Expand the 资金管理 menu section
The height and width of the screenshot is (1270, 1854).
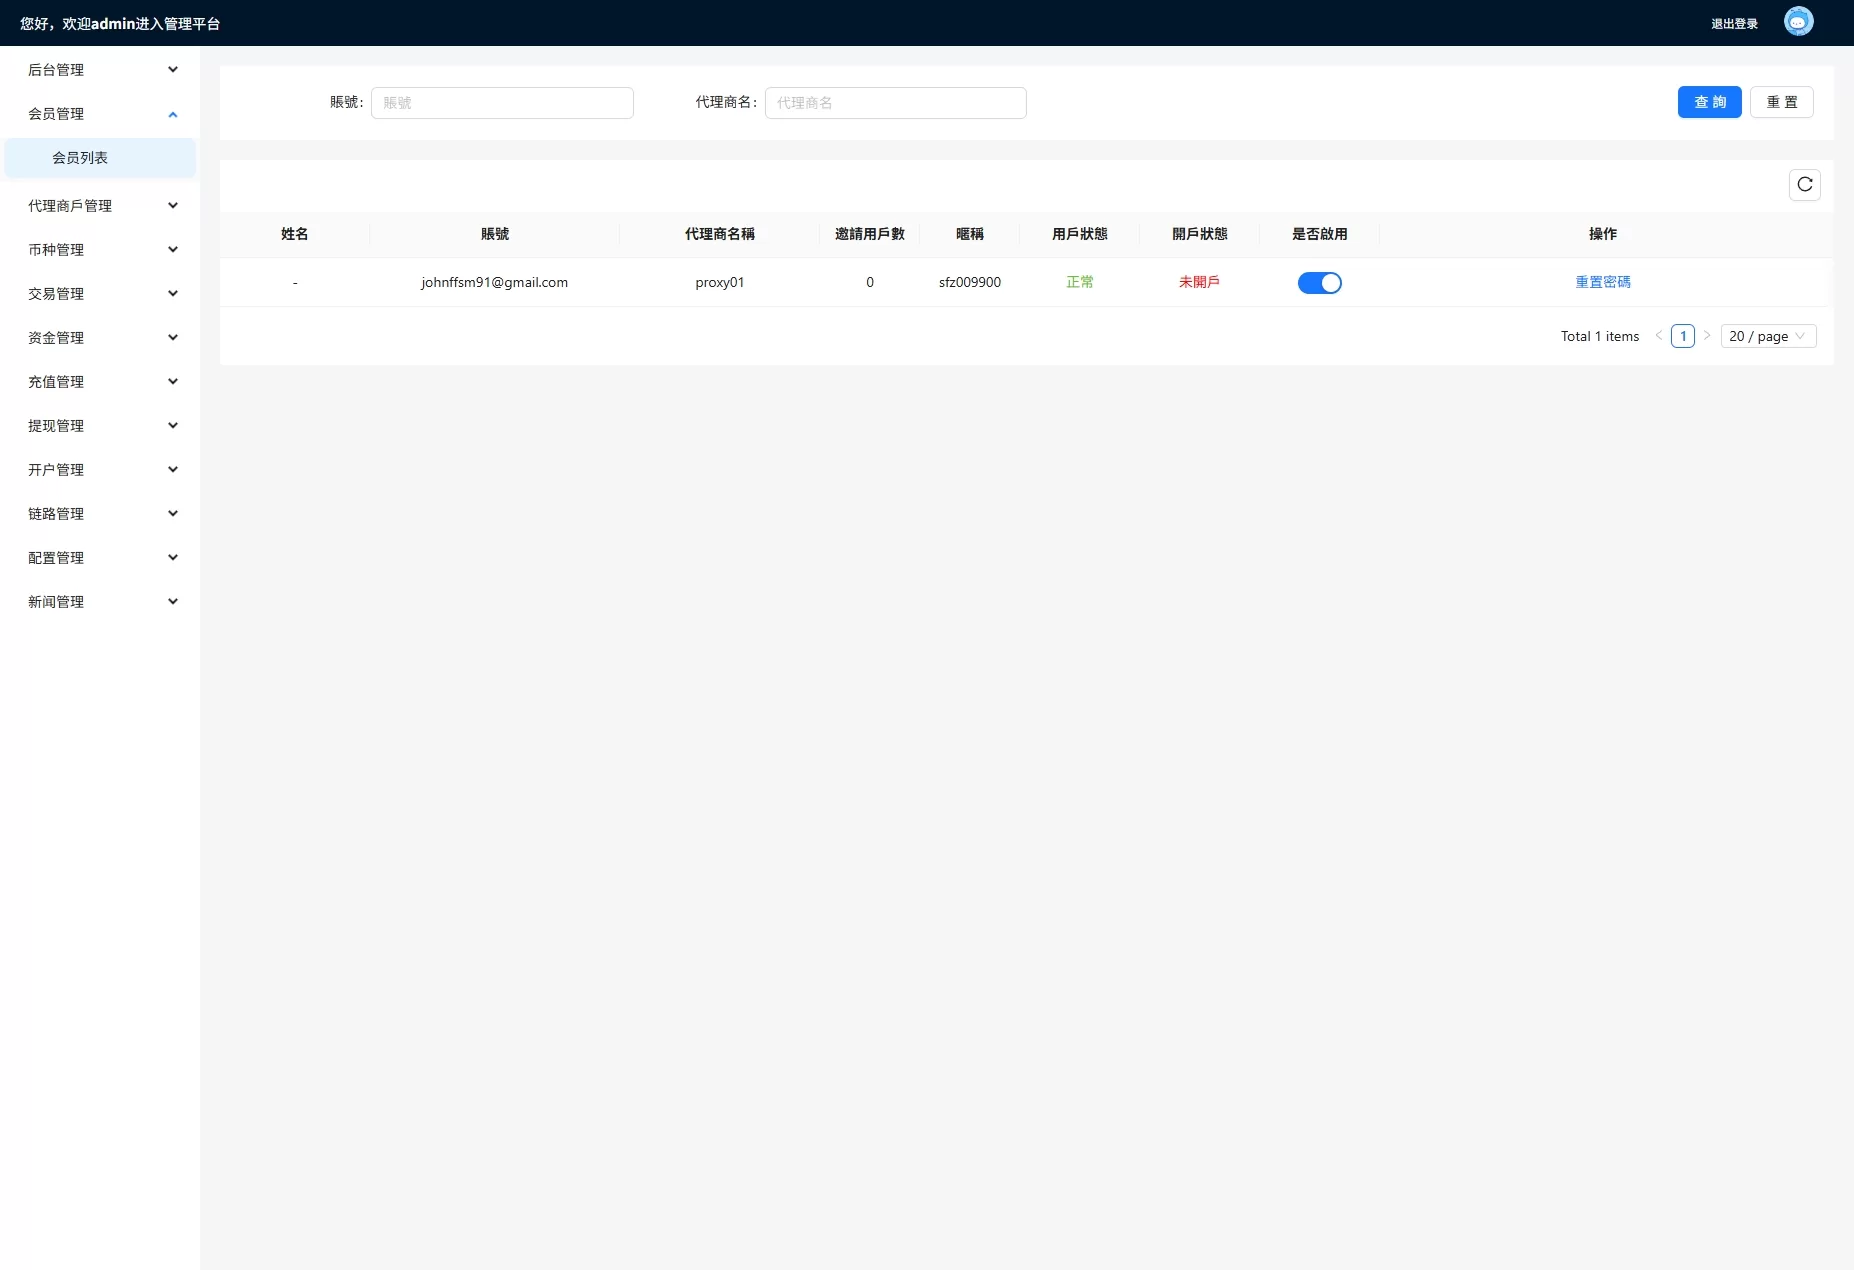coord(100,338)
